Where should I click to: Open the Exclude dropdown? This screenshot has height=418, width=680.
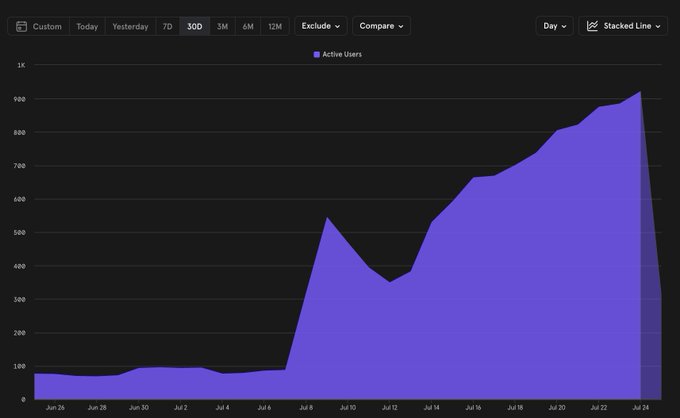tap(320, 26)
